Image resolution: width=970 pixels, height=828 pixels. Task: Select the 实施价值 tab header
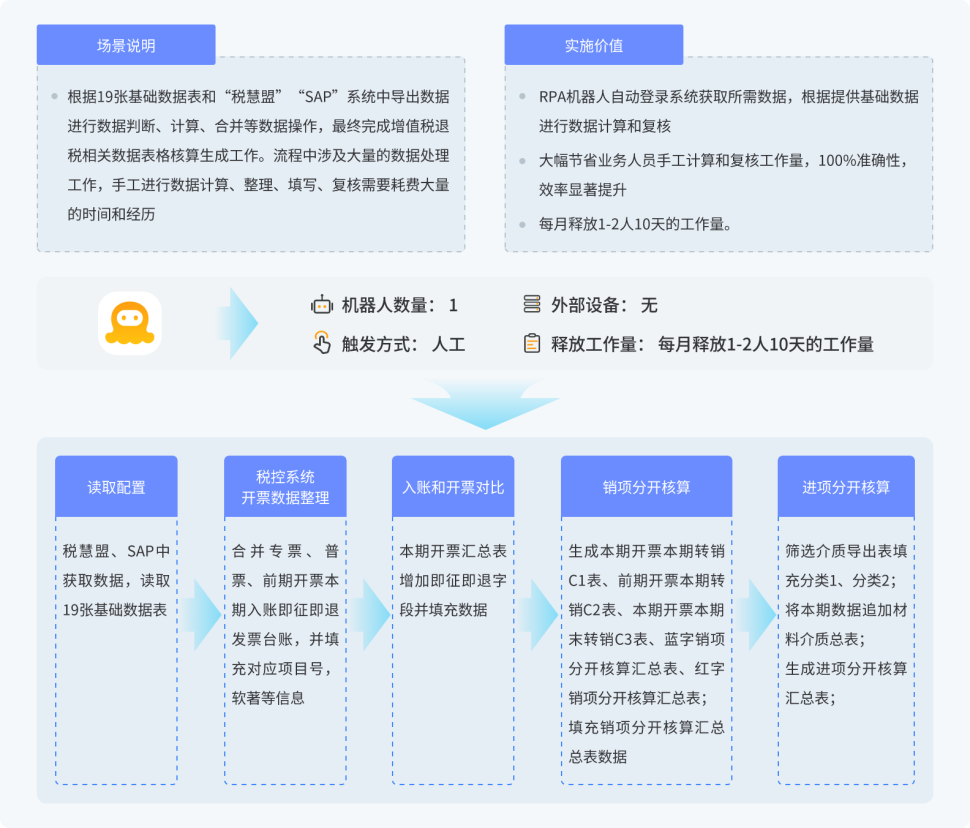(593, 46)
